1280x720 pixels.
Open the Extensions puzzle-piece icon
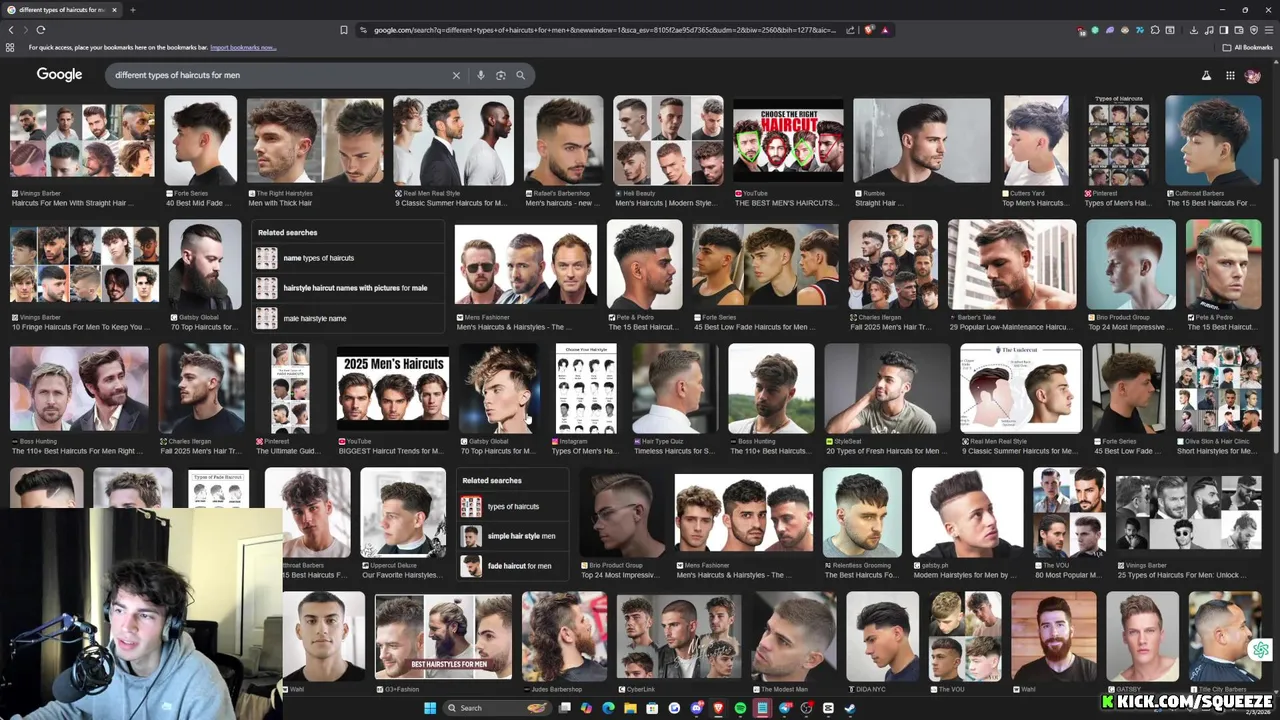tap(1155, 30)
